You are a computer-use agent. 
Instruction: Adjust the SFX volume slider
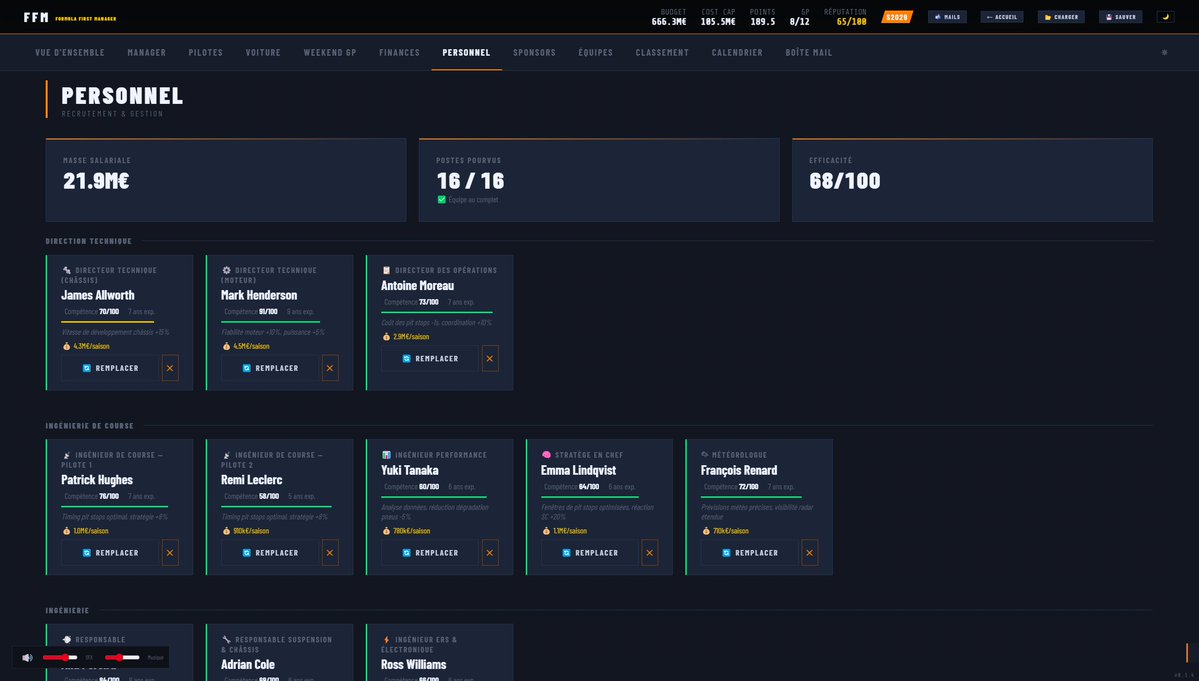click(60, 657)
